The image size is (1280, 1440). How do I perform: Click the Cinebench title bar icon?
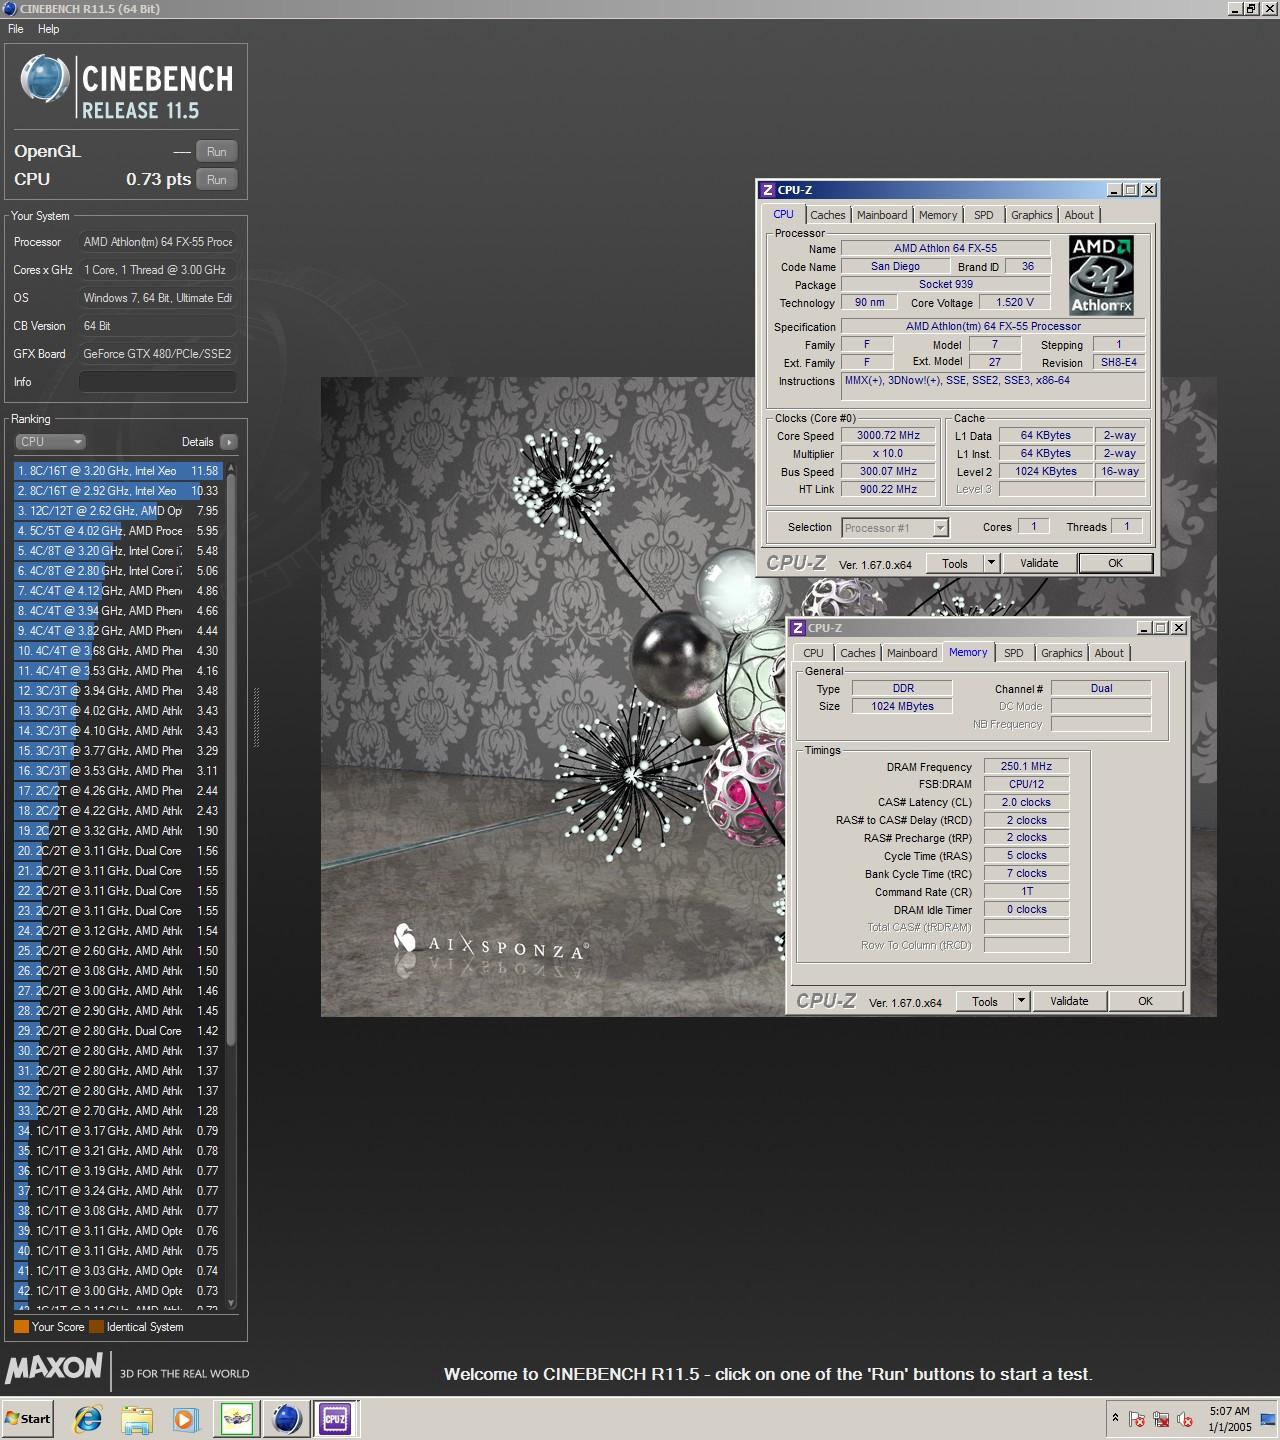pos(9,9)
